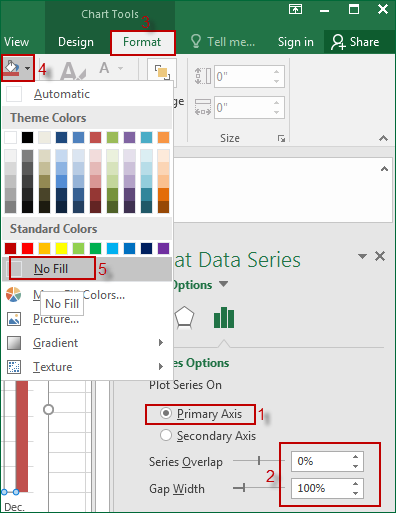Image resolution: width=396 pixels, height=513 pixels.
Task: Open the Format Data Series pane options arrow
Action: pyautogui.click(x=362, y=256)
